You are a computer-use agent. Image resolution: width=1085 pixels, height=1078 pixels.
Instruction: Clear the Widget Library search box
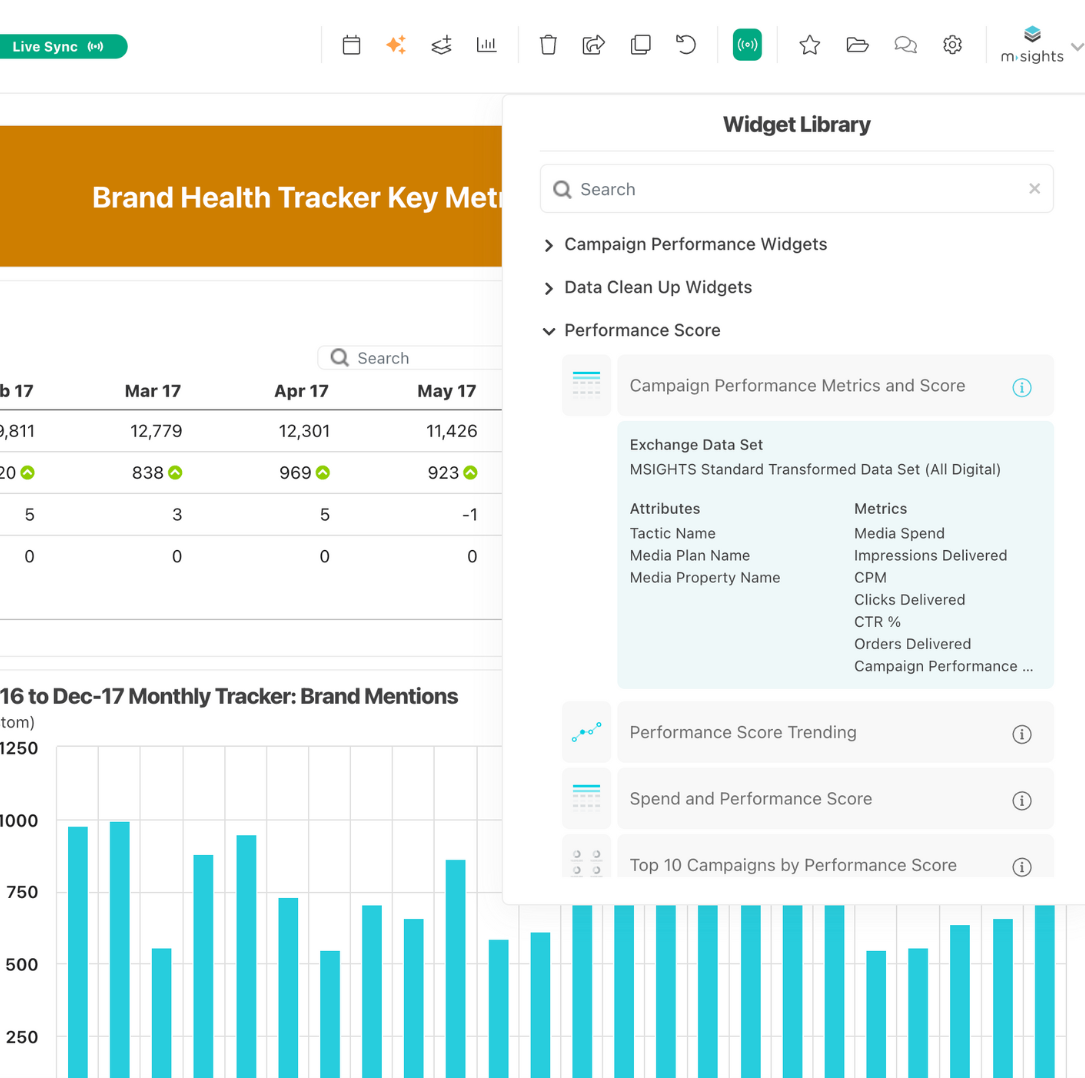[x=1034, y=189]
